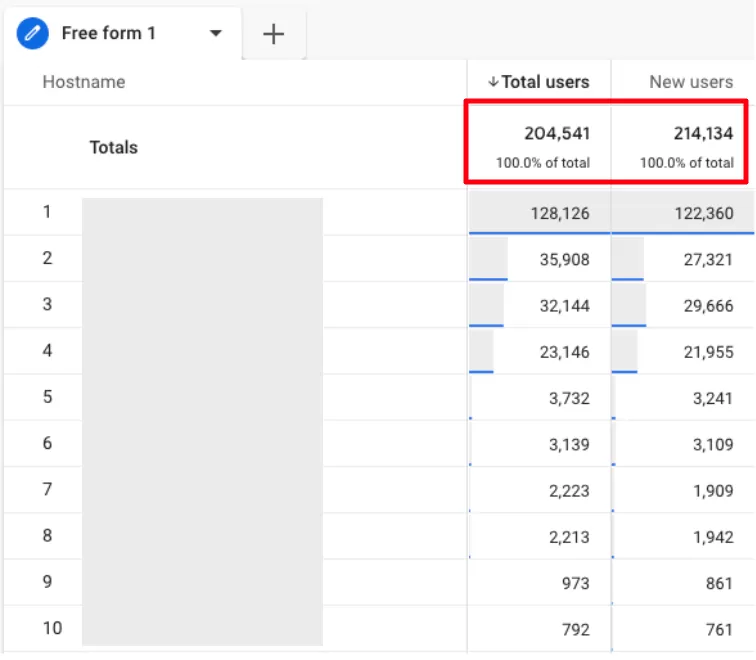The height and width of the screenshot is (660, 756).
Task: Click the 100.0% of total under 214,134
Action: pos(687,163)
